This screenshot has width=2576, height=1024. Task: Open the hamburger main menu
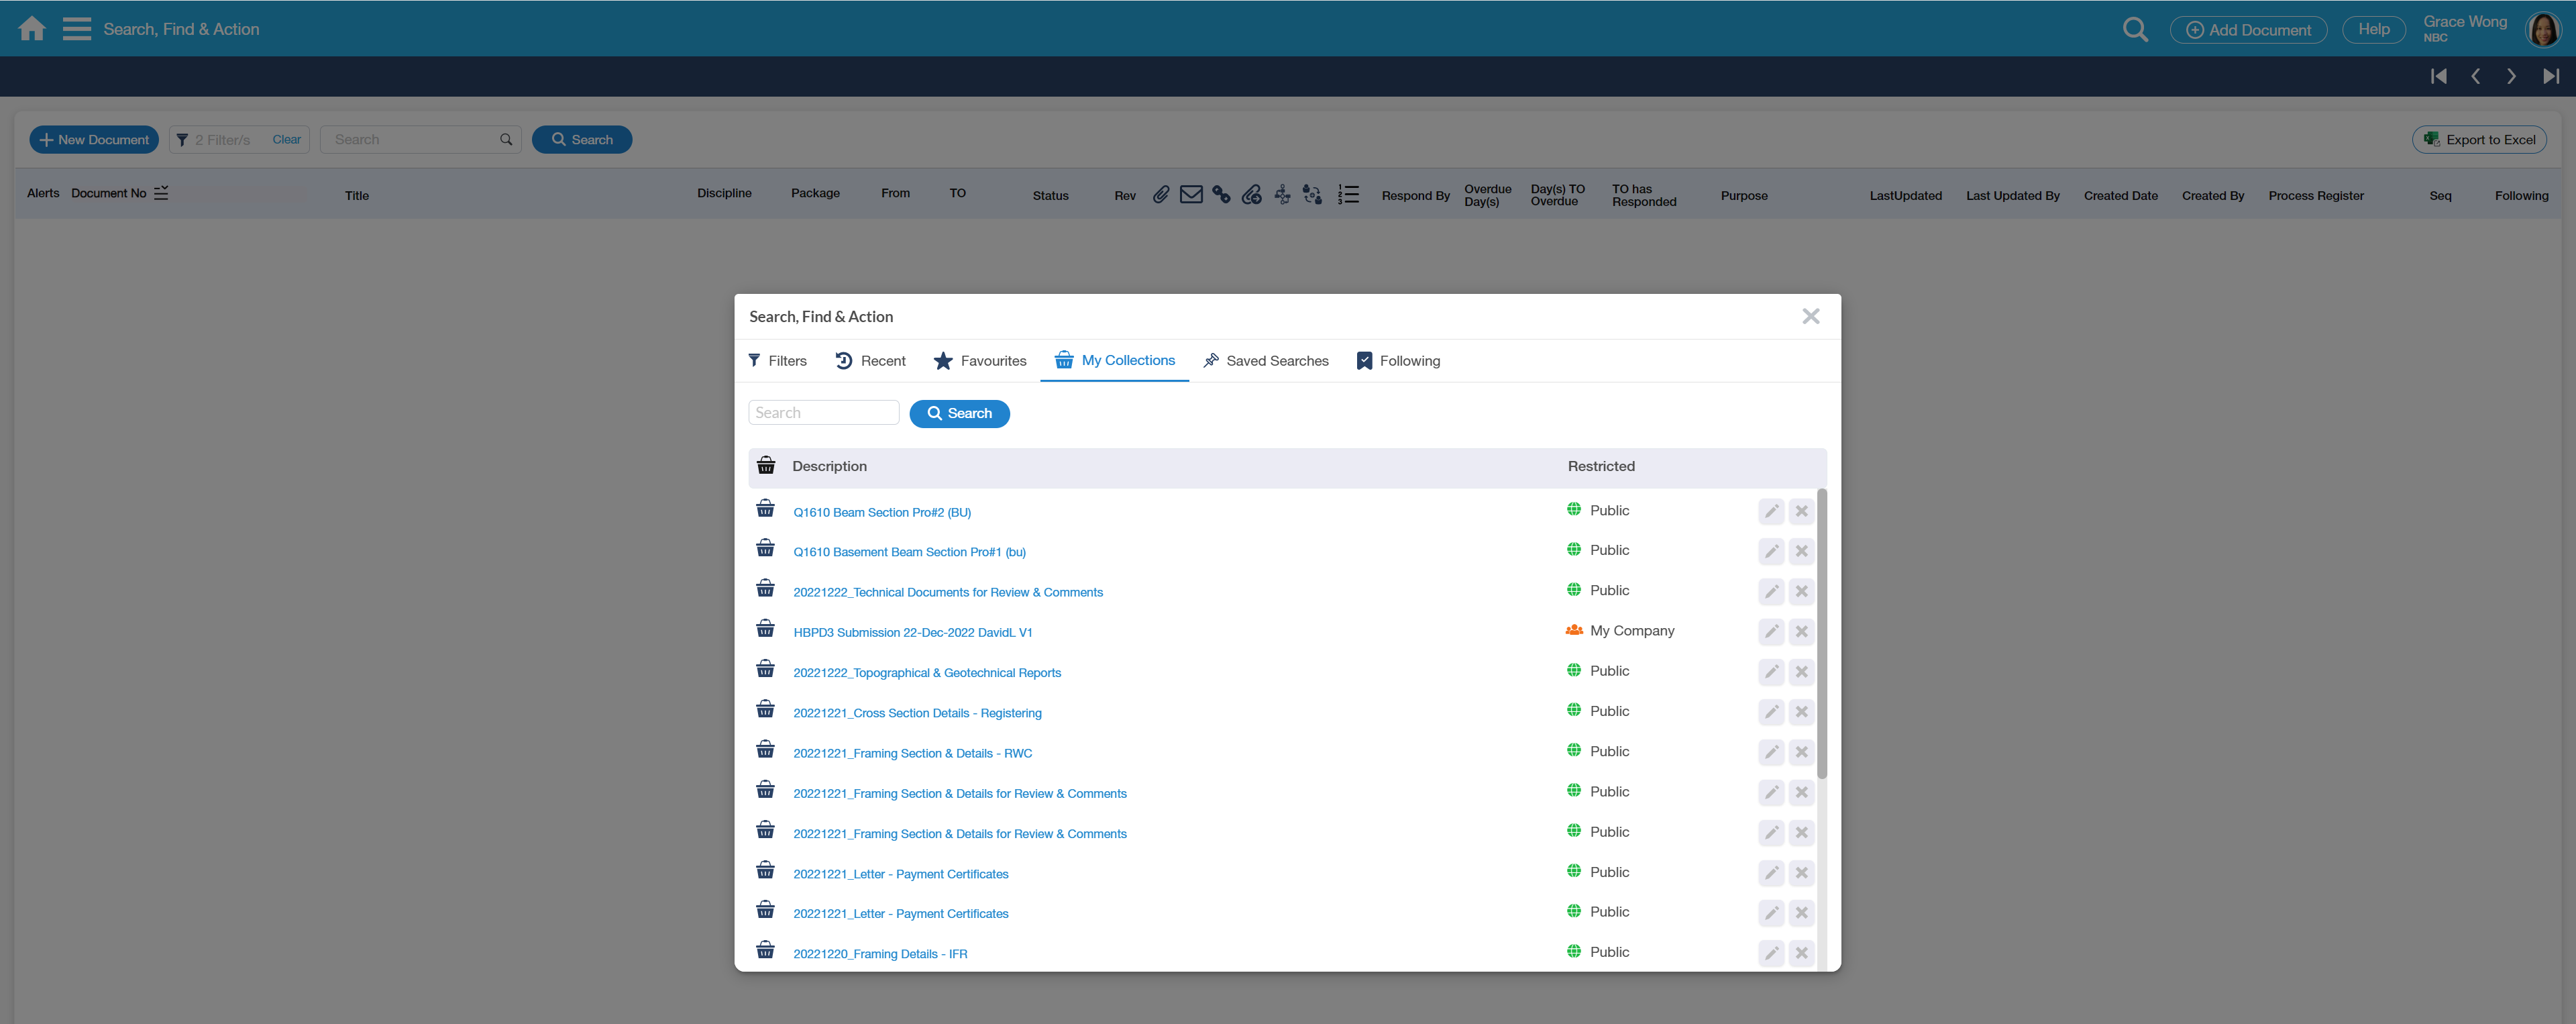[x=76, y=29]
